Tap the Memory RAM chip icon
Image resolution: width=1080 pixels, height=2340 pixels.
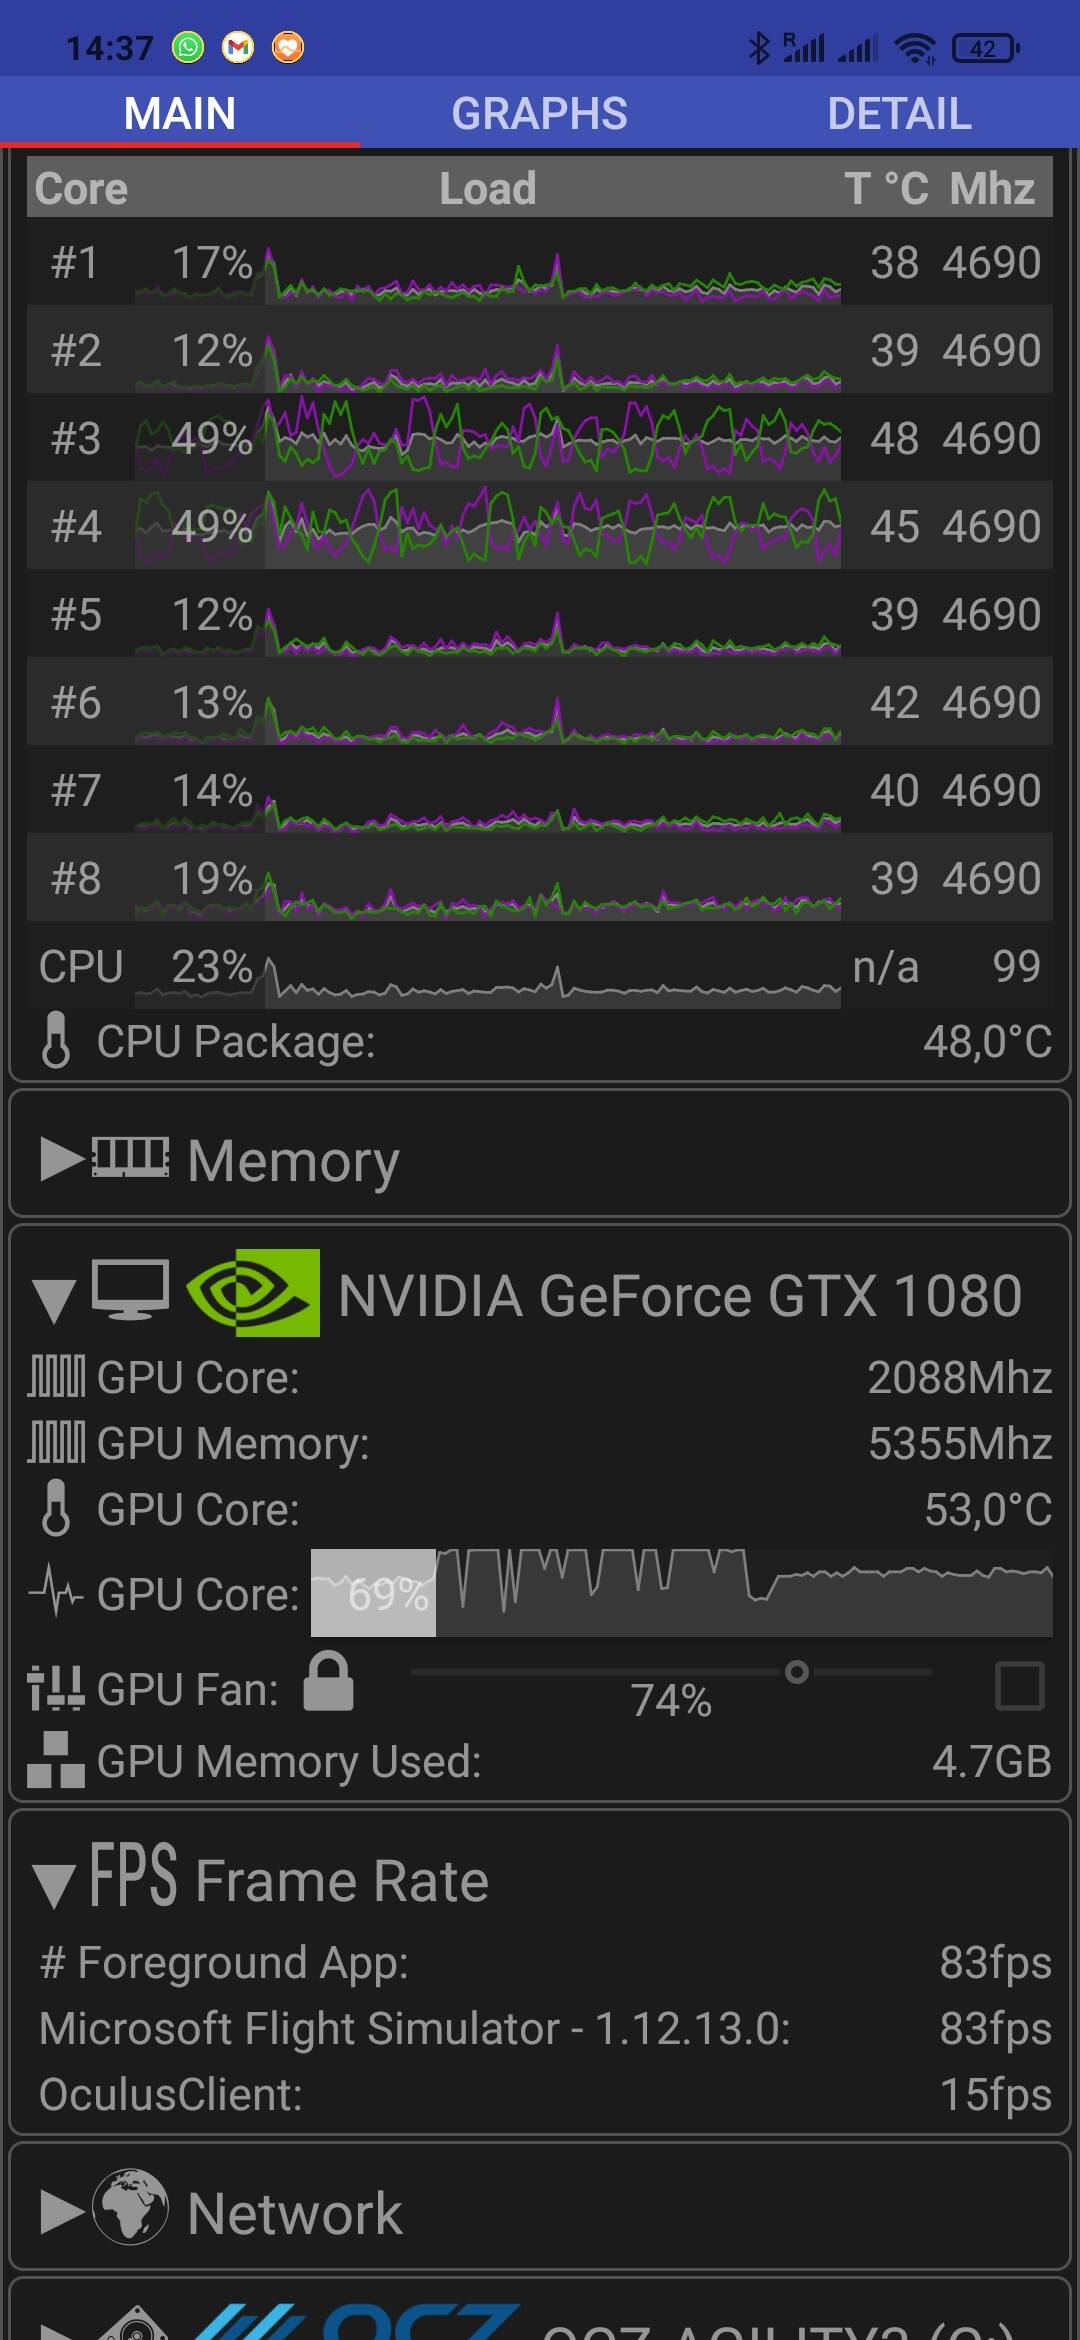(x=131, y=1158)
